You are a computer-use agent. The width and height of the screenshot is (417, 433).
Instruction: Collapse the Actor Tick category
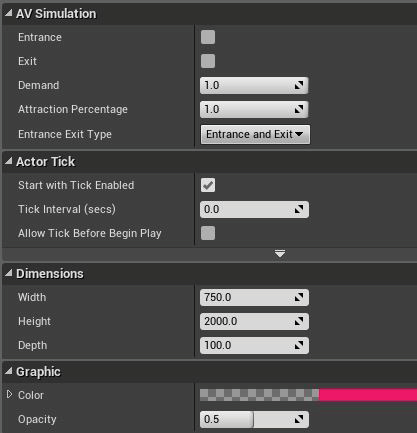coord(9,161)
